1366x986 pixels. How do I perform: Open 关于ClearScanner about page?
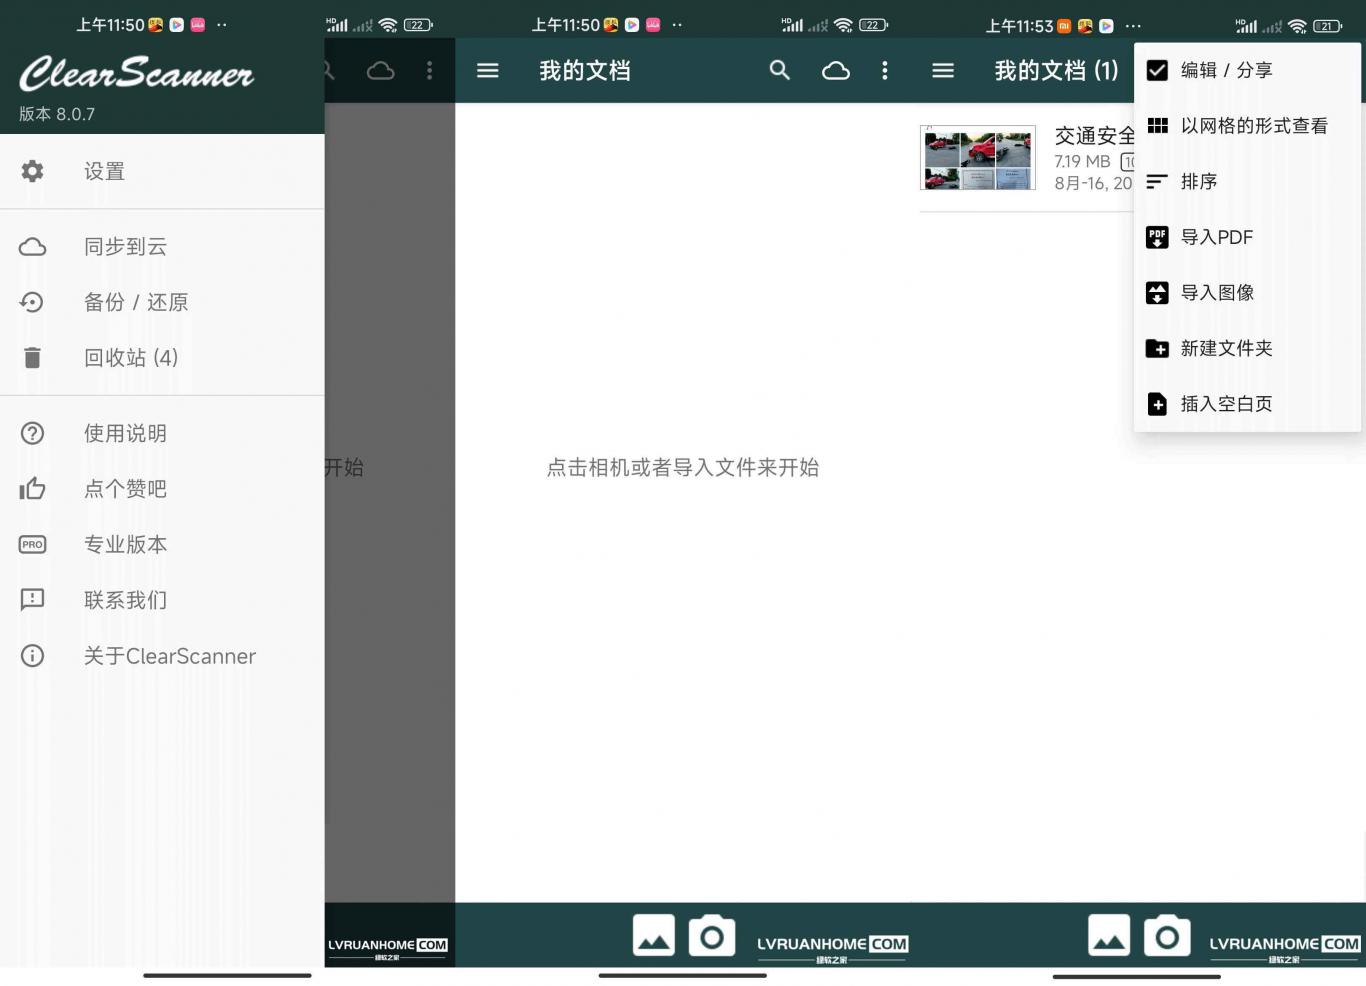(169, 656)
